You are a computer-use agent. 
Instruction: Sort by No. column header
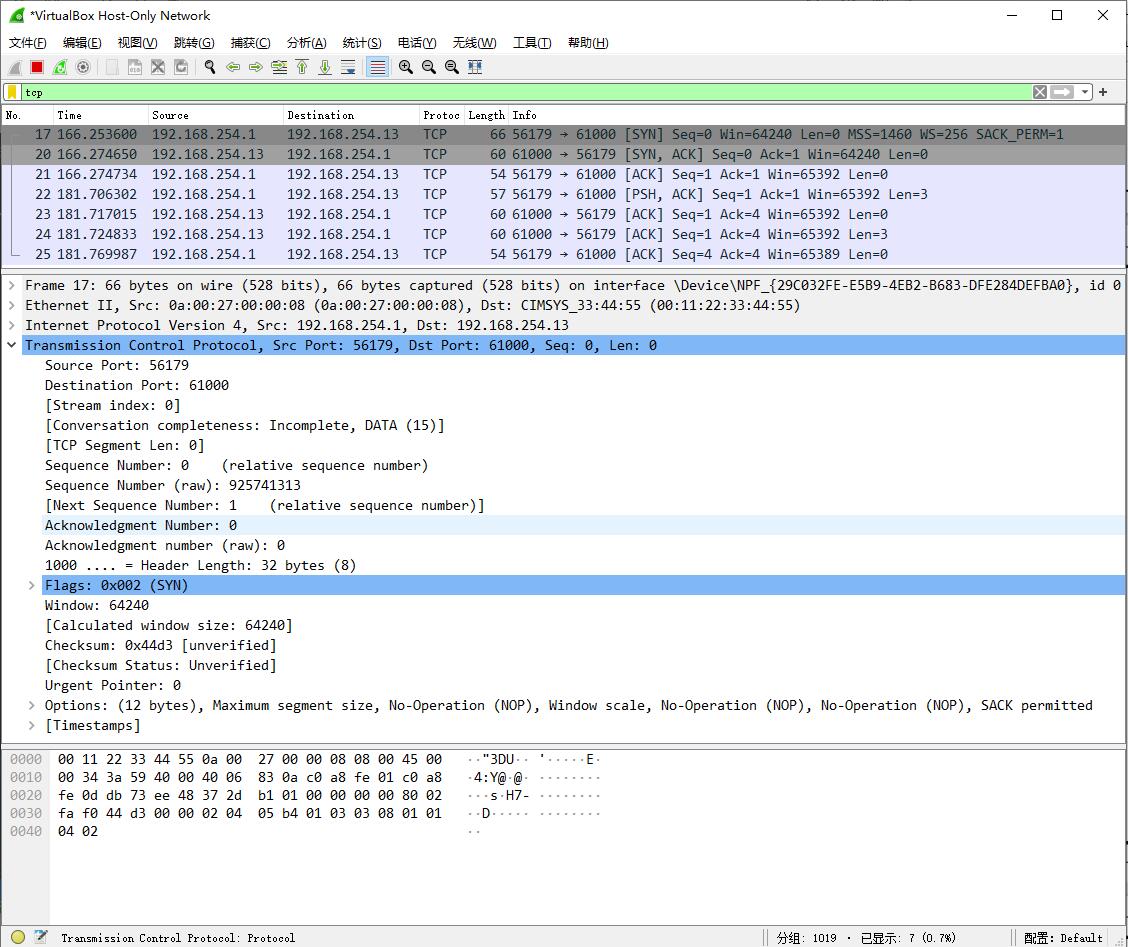point(27,115)
